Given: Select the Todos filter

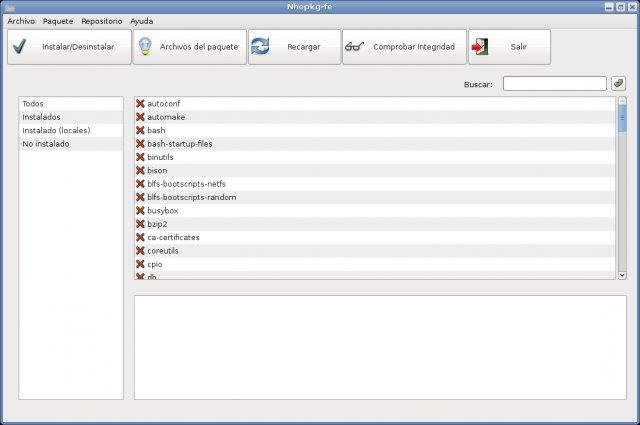Looking at the screenshot, I should pos(71,104).
